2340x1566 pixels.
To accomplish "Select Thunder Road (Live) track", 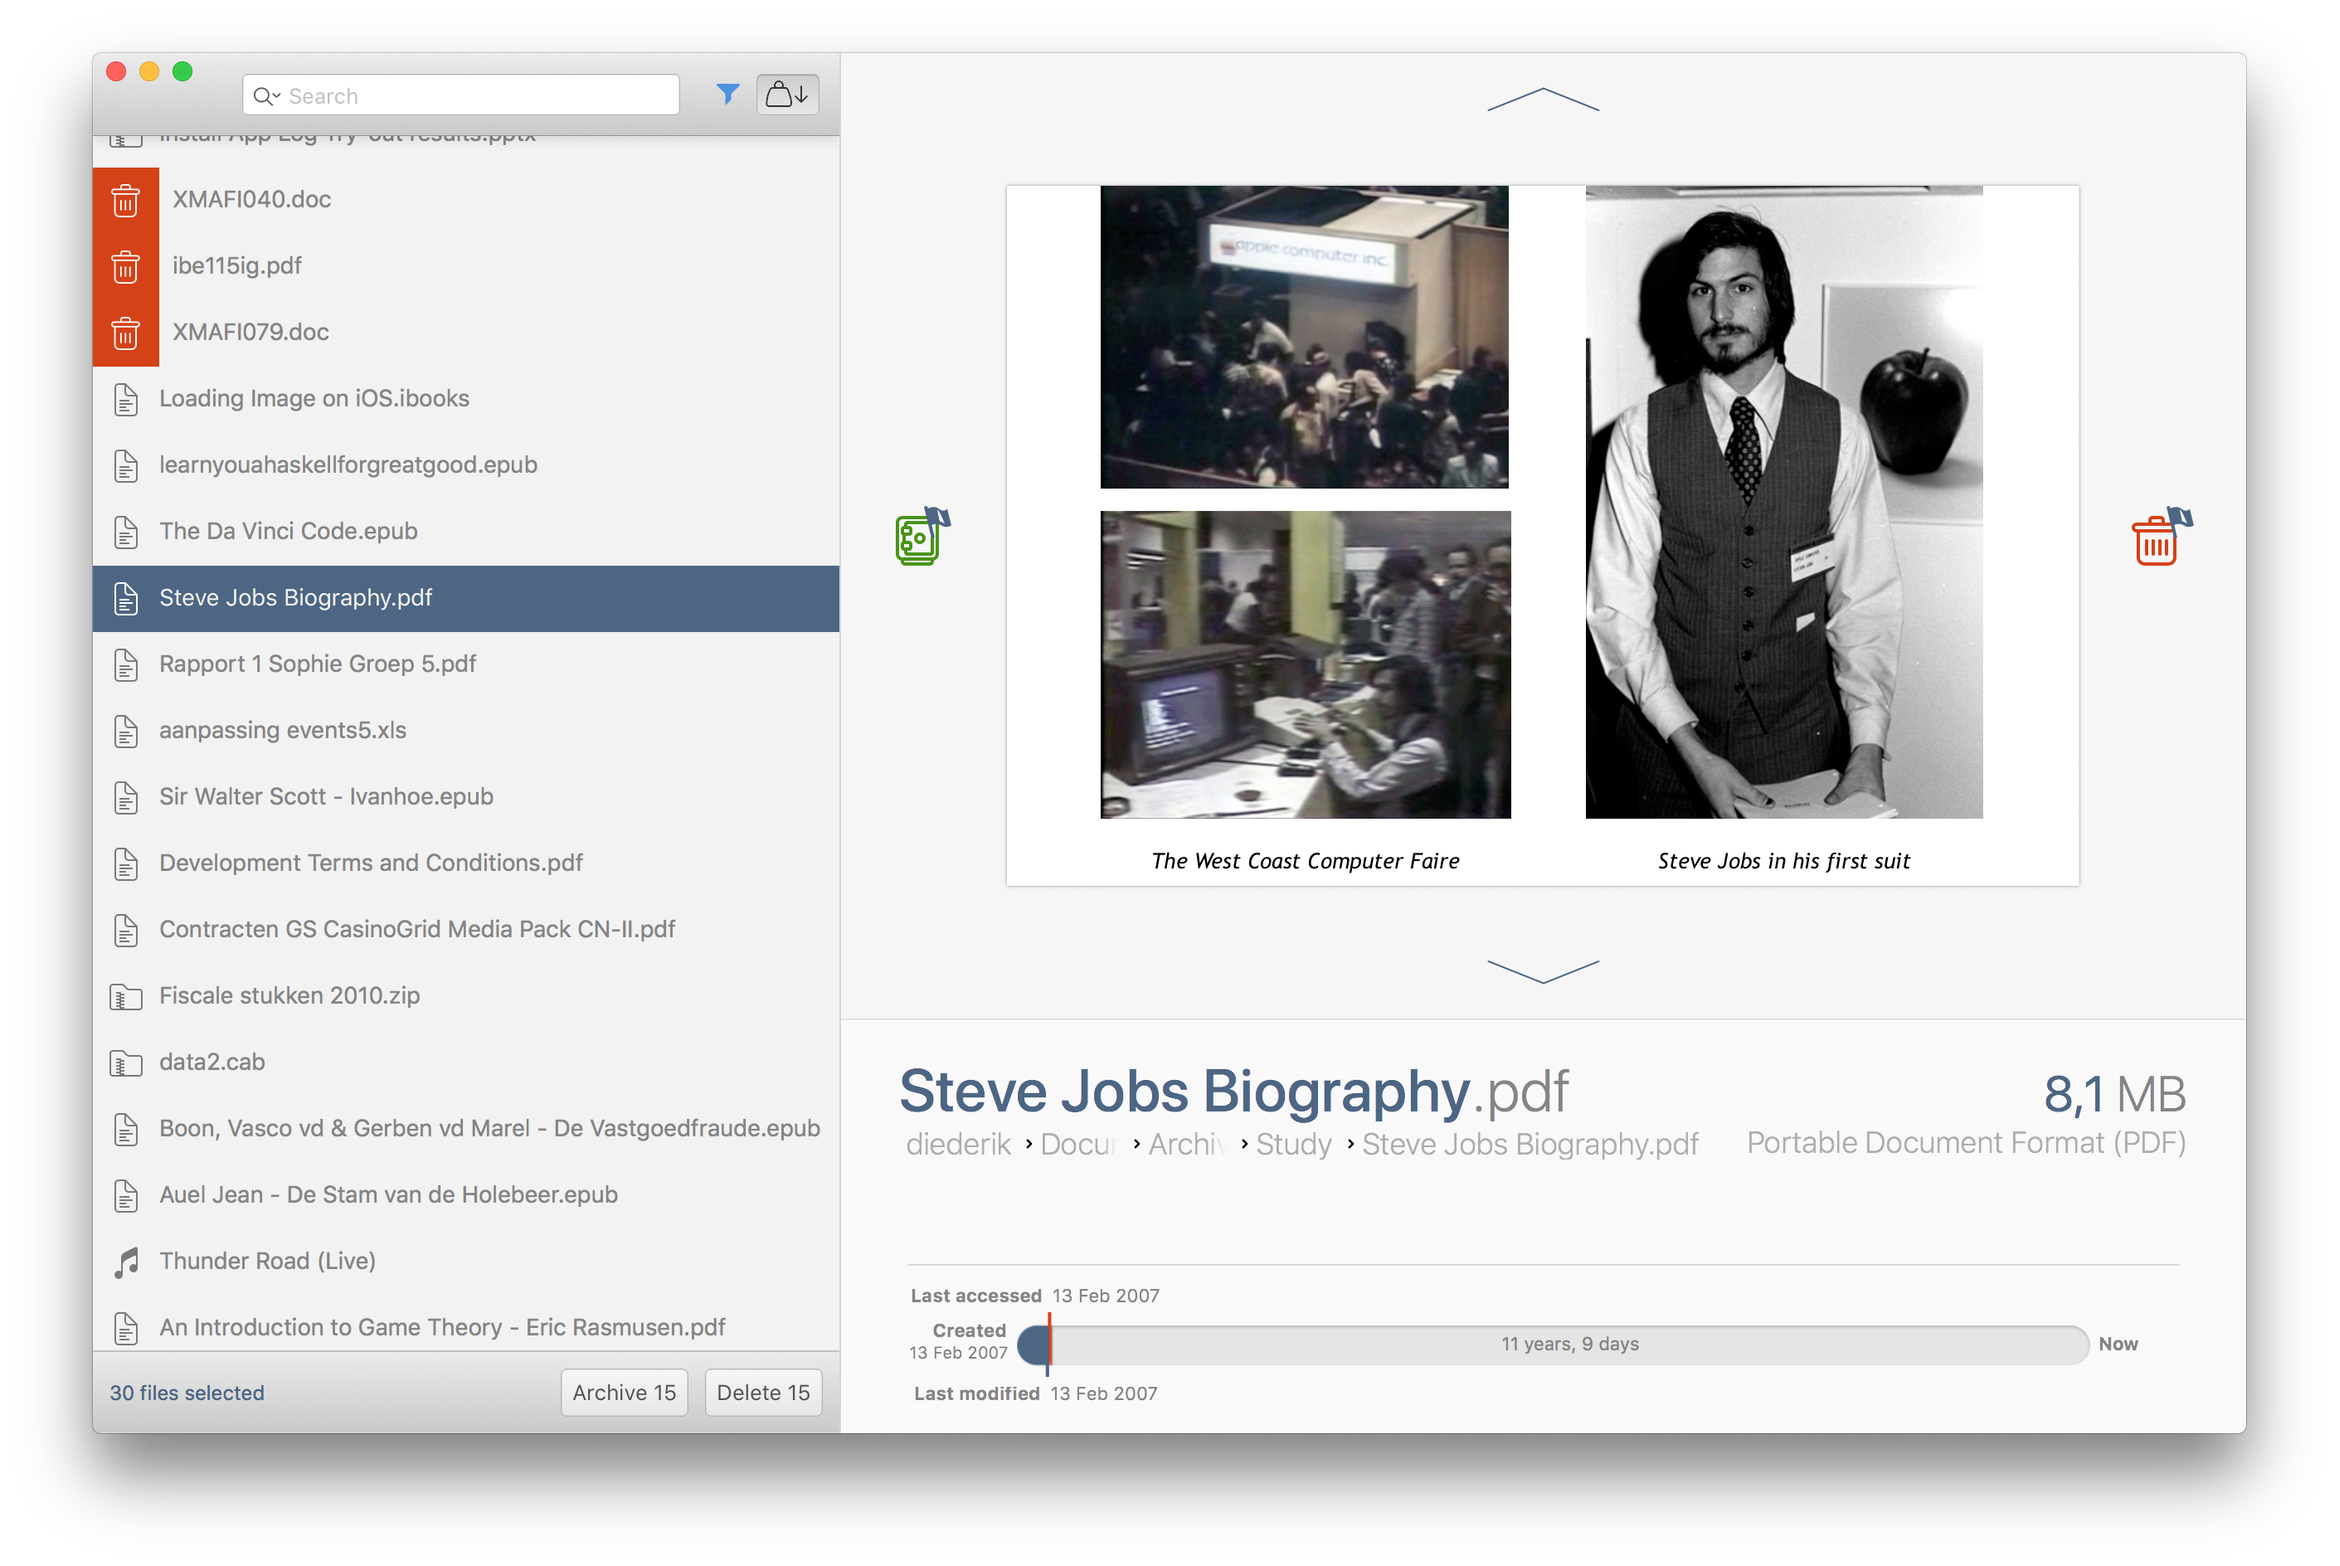I will (x=466, y=1261).
